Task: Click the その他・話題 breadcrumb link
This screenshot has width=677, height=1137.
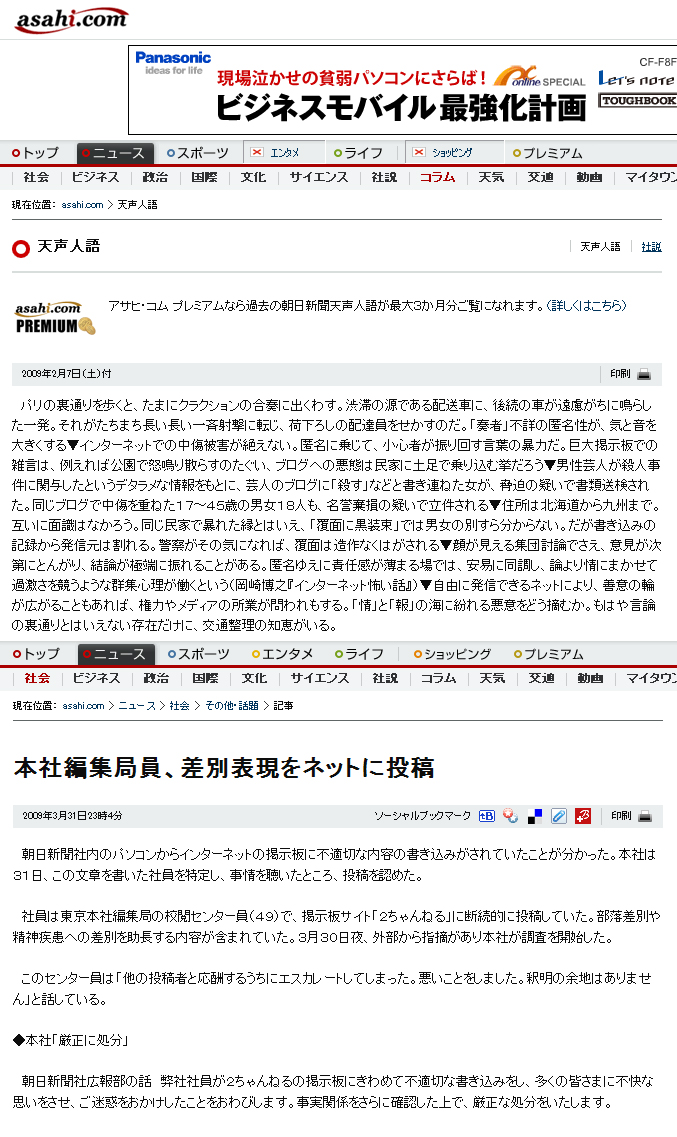Action: pos(232,706)
